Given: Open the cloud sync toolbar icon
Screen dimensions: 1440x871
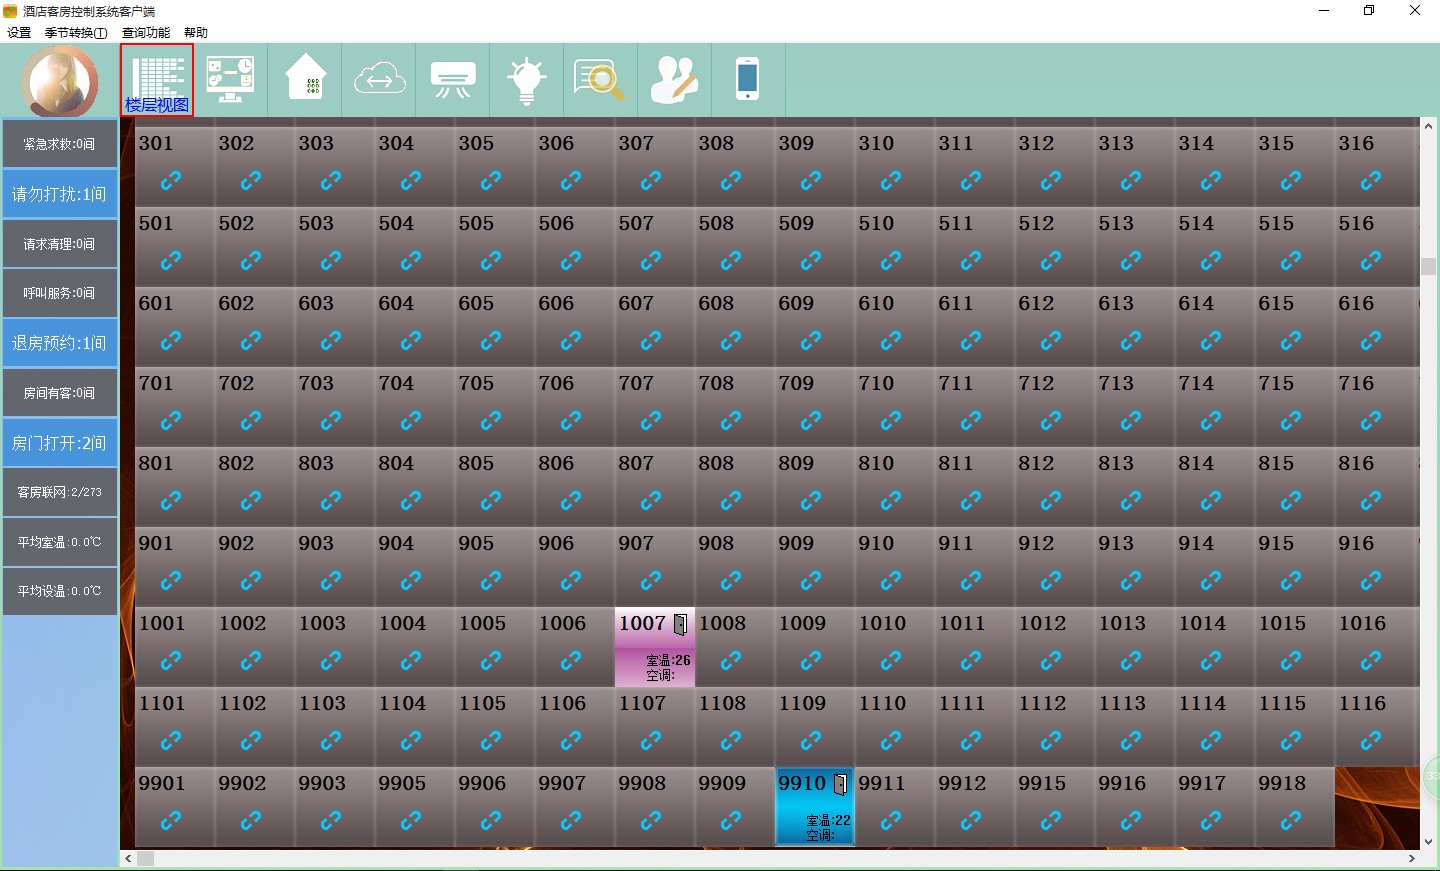Looking at the screenshot, I should [x=379, y=79].
